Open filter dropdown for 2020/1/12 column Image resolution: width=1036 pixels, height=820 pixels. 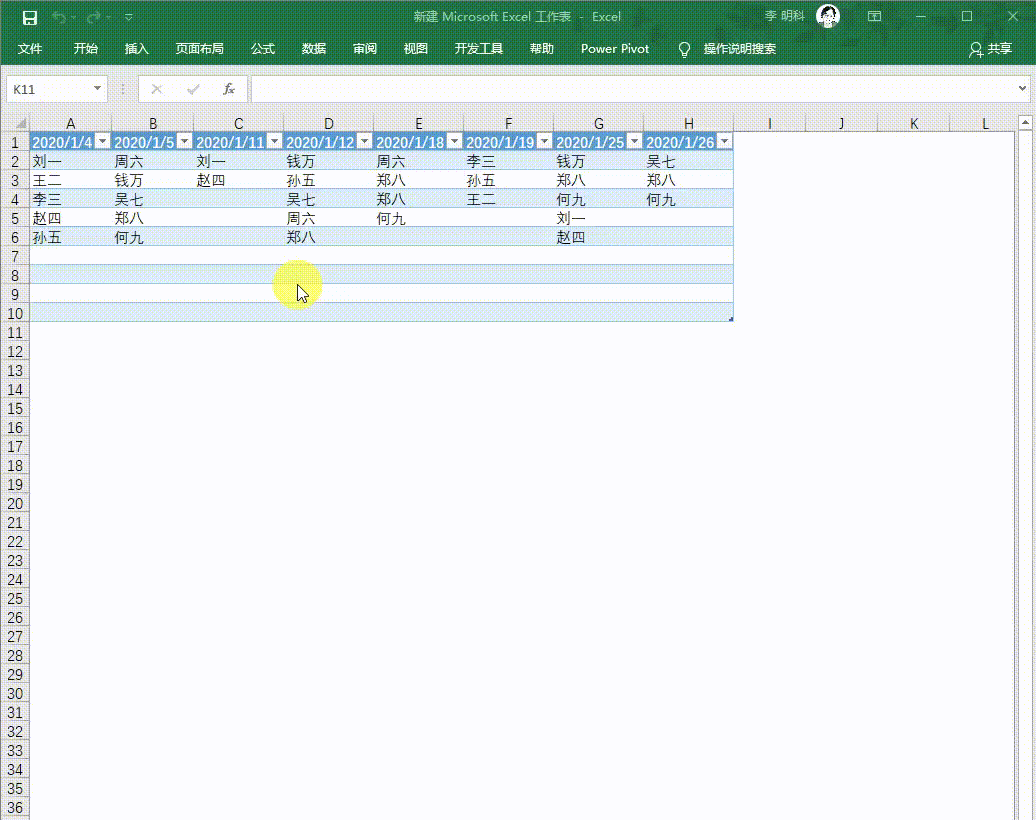pos(364,142)
